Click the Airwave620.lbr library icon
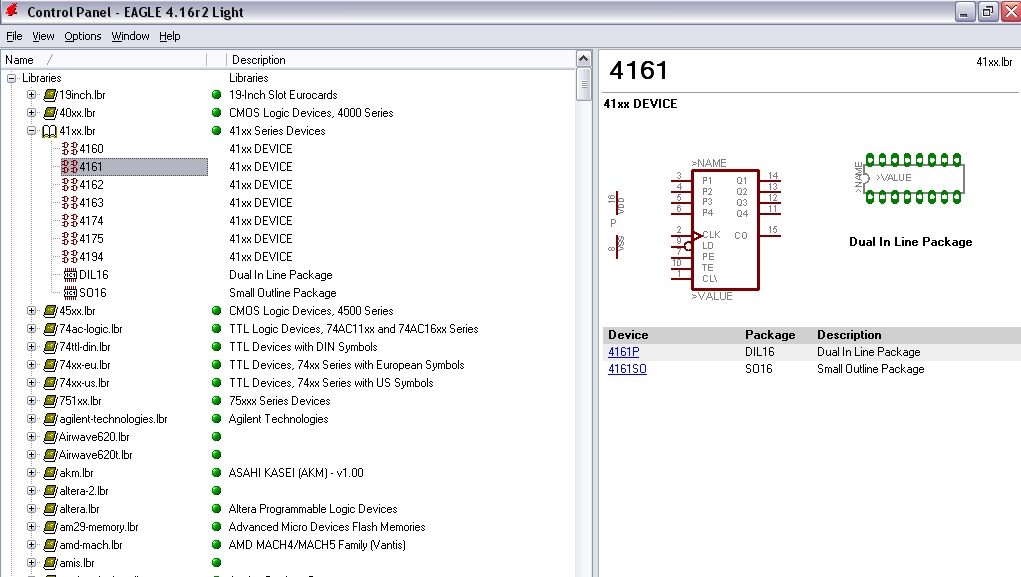 50,437
